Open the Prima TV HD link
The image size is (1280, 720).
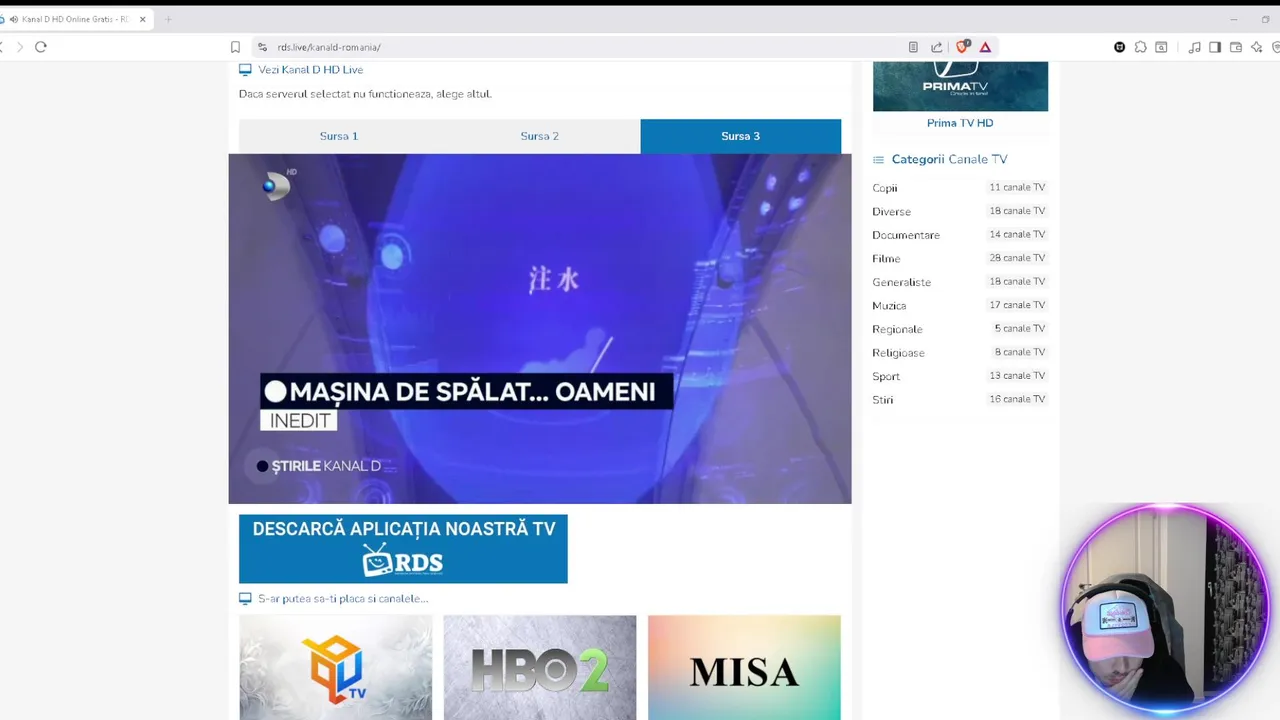tap(960, 123)
